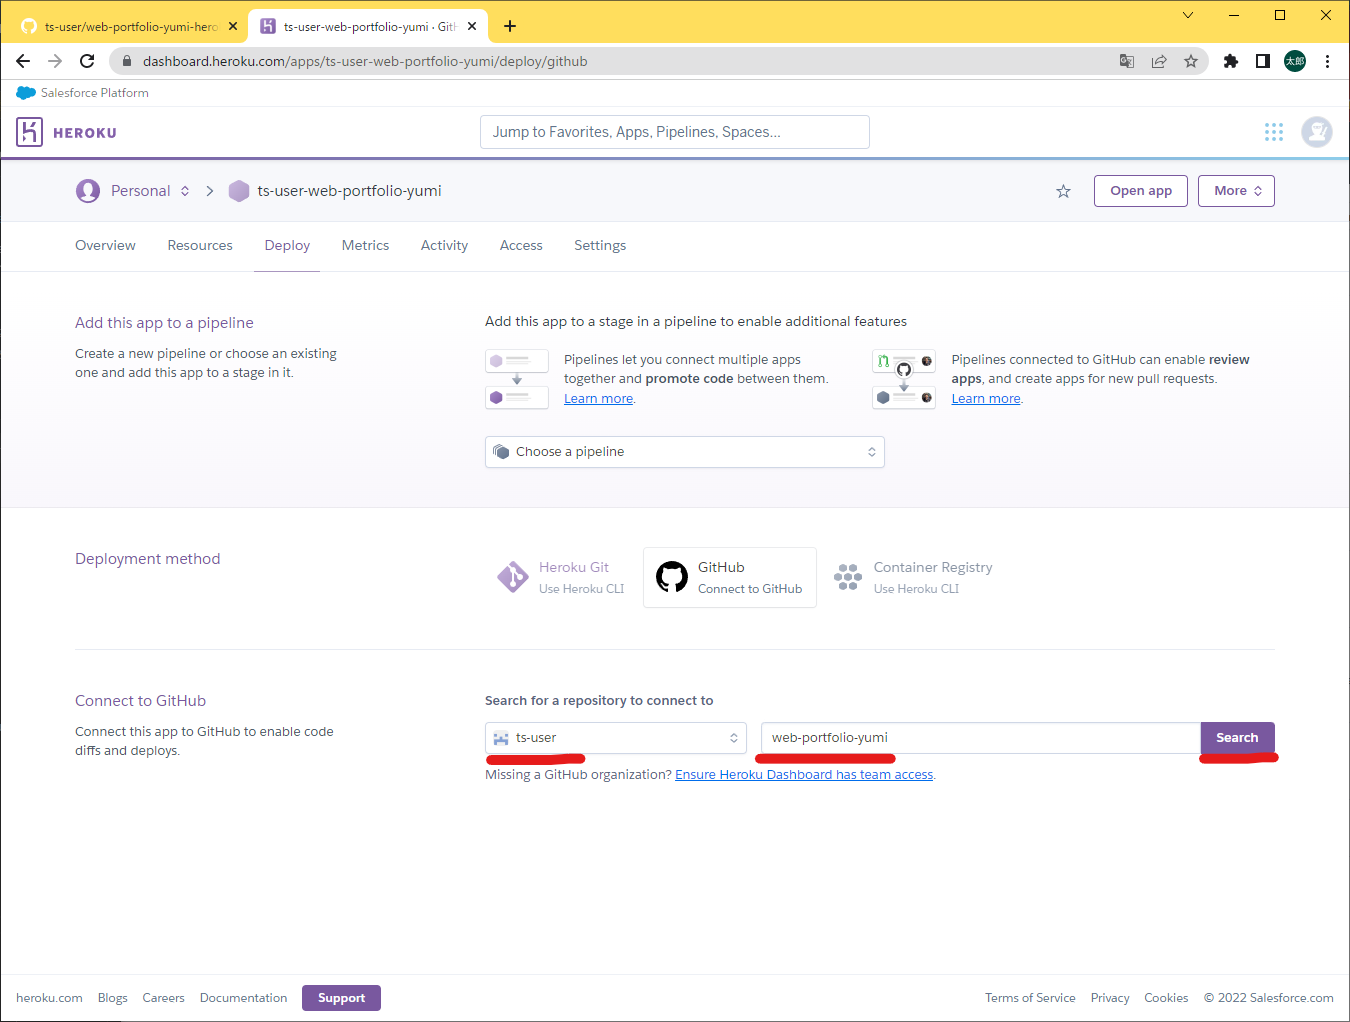Viewport: 1350px width, 1022px height.
Task: Open Learn more link about review apps
Action: pyautogui.click(x=986, y=399)
